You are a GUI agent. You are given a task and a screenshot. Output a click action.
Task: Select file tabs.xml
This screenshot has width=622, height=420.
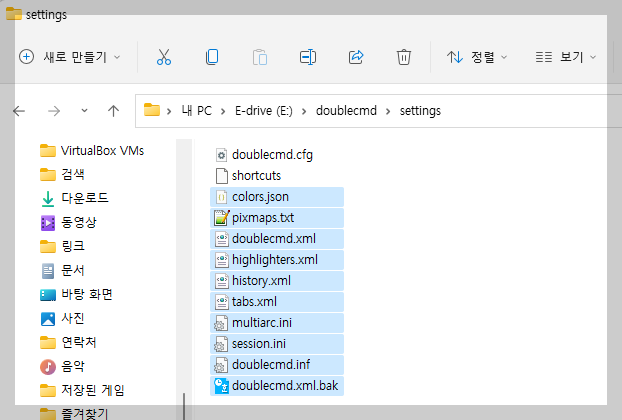tap(277, 302)
